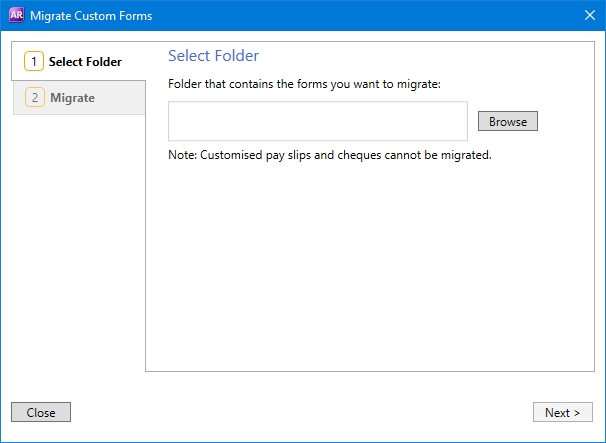Image resolution: width=606 pixels, height=443 pixels.
Task: Select the "Select Folder" step tab
Action: point(78,61)
